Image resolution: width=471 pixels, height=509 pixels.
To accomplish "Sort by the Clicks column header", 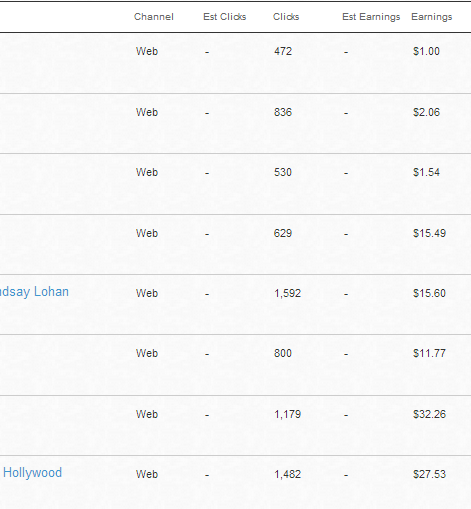I will (x=286, y=17).
